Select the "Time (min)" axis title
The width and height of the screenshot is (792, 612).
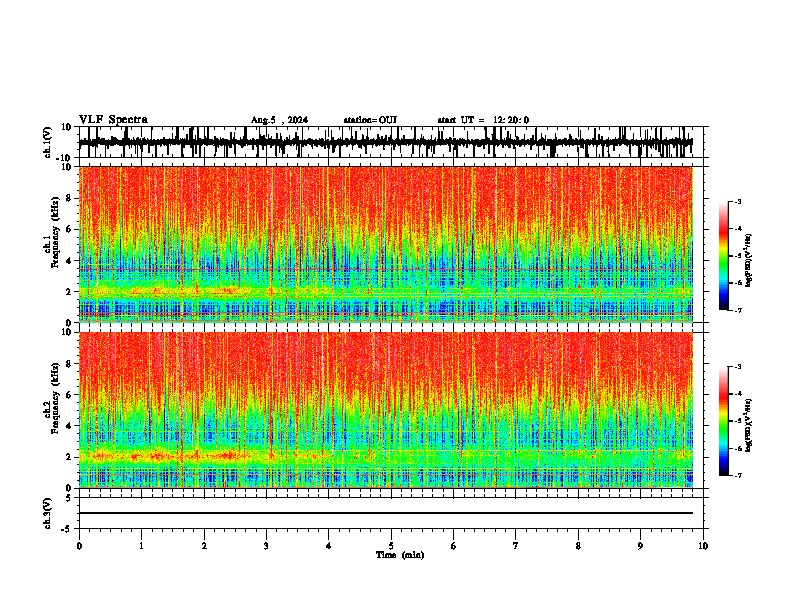(x=400, y=555)
